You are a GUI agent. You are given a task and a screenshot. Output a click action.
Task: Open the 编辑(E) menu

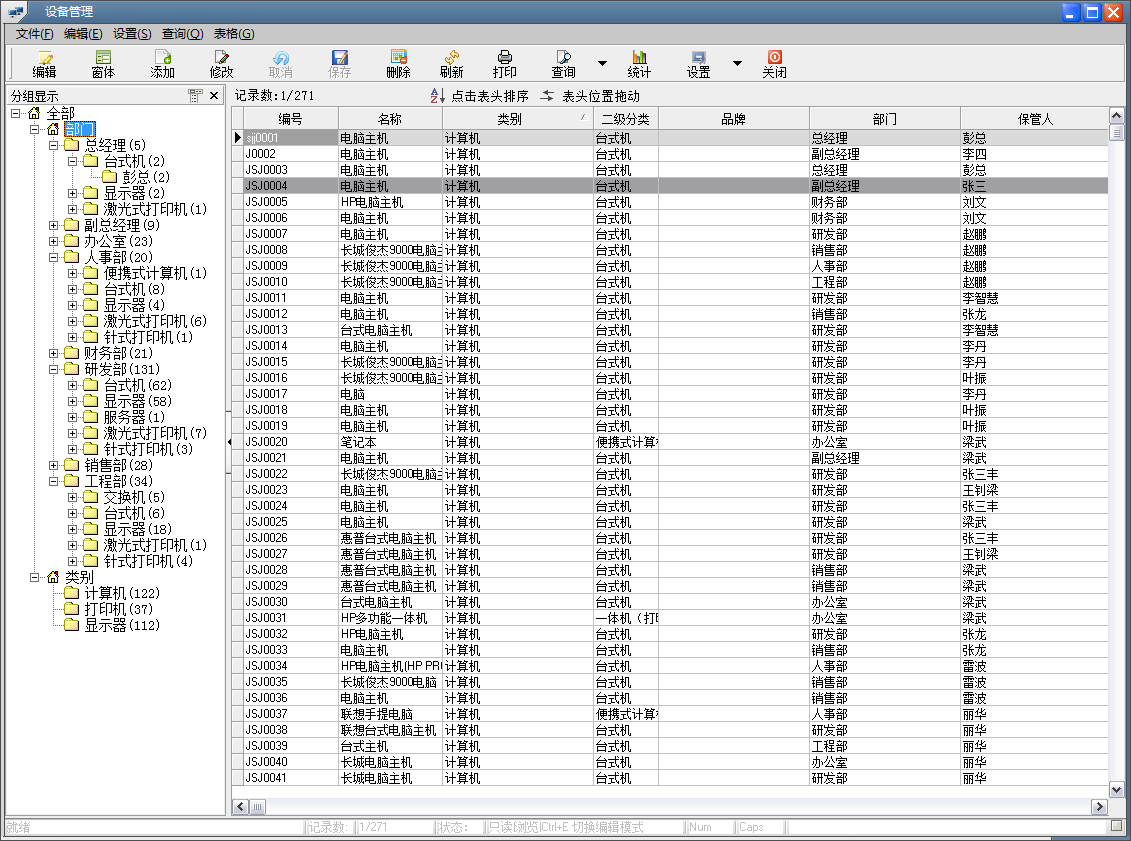click(83, 34)
